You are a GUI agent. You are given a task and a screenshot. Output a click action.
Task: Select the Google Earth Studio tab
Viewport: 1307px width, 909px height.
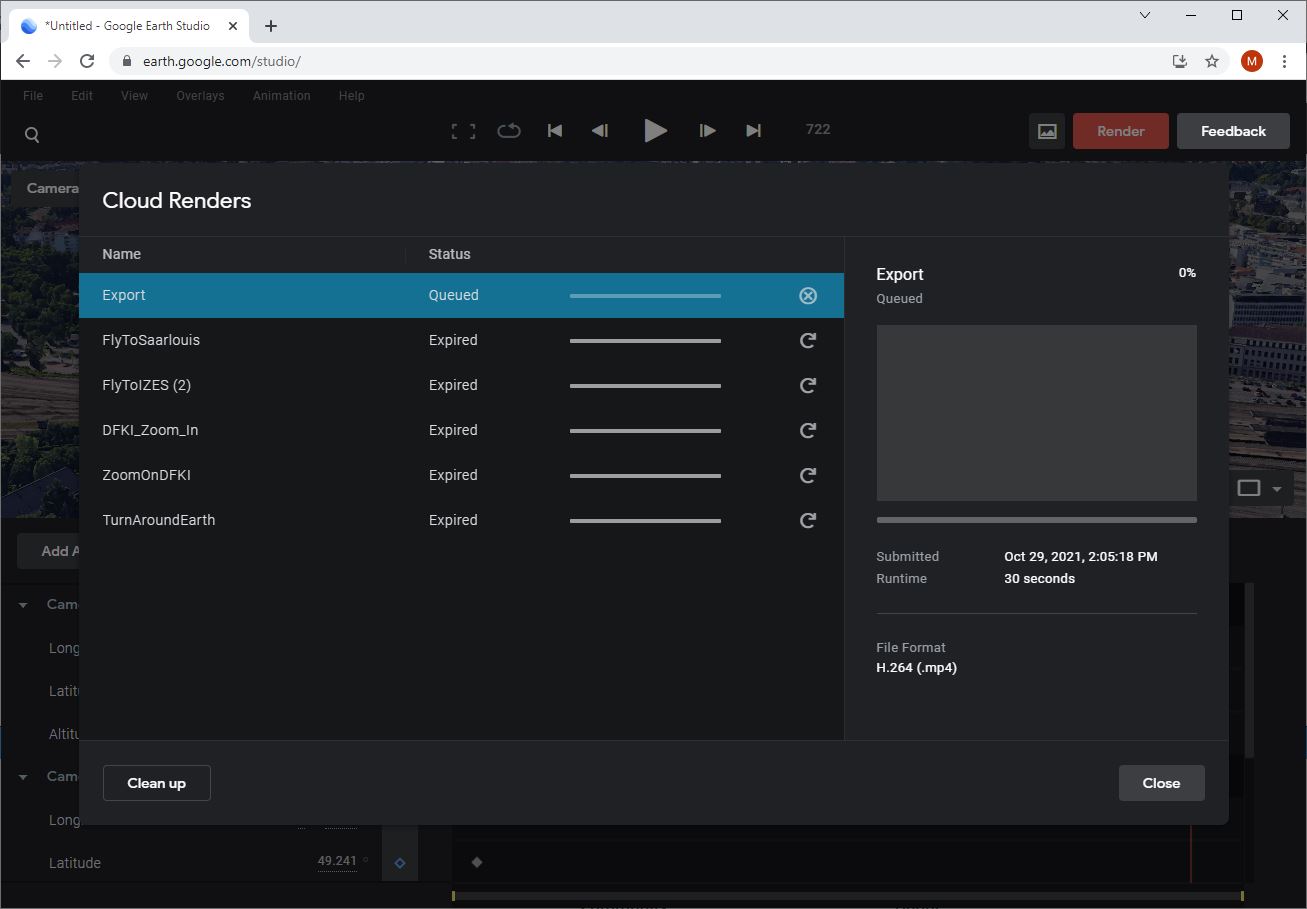click(128, 26)
